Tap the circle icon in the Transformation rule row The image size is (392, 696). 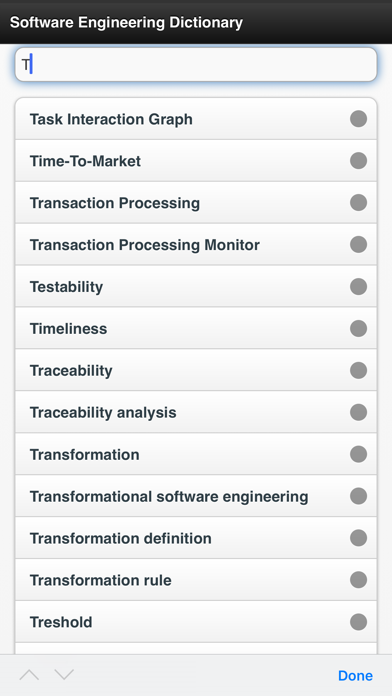point(358,580)
